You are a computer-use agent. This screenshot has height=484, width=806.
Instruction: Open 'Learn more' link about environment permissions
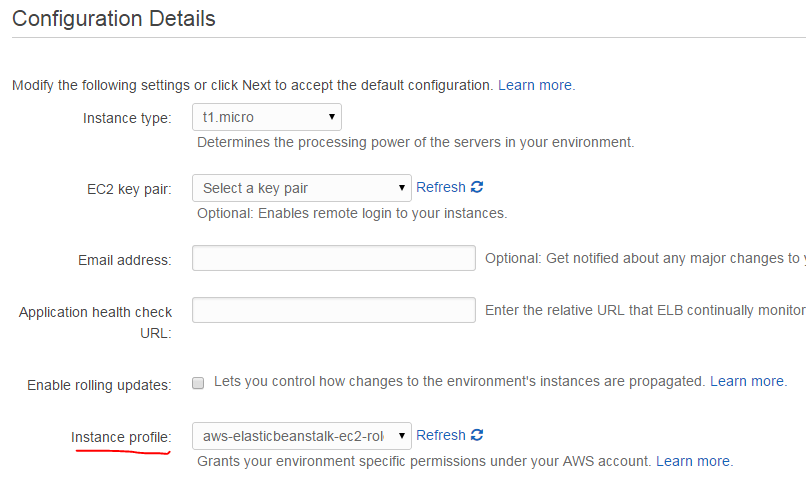pos(693,461)
